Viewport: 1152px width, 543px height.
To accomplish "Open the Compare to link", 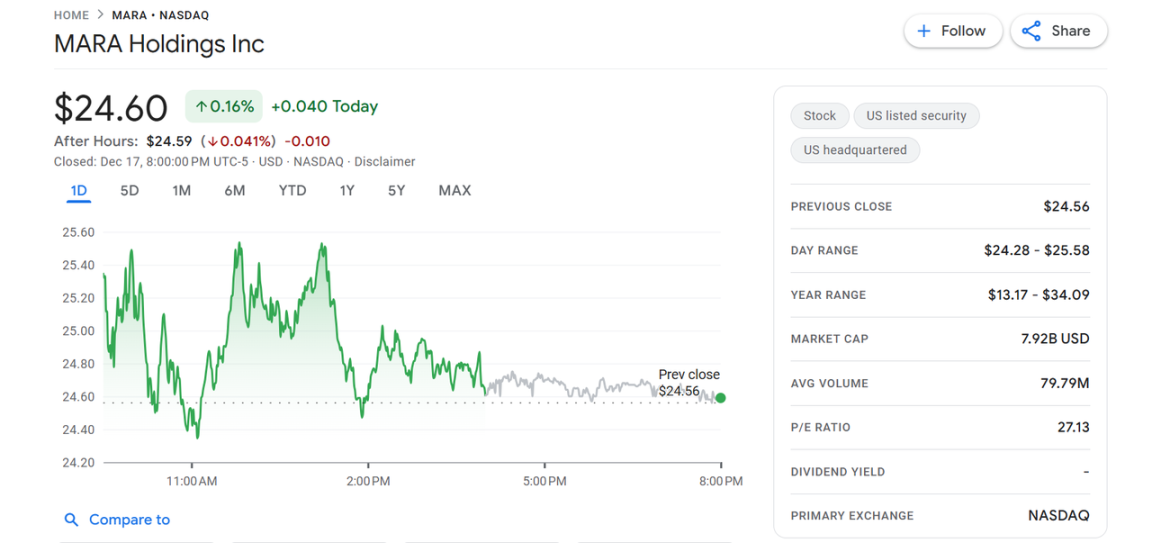I will pyautogui.click(x=129, y=520).
